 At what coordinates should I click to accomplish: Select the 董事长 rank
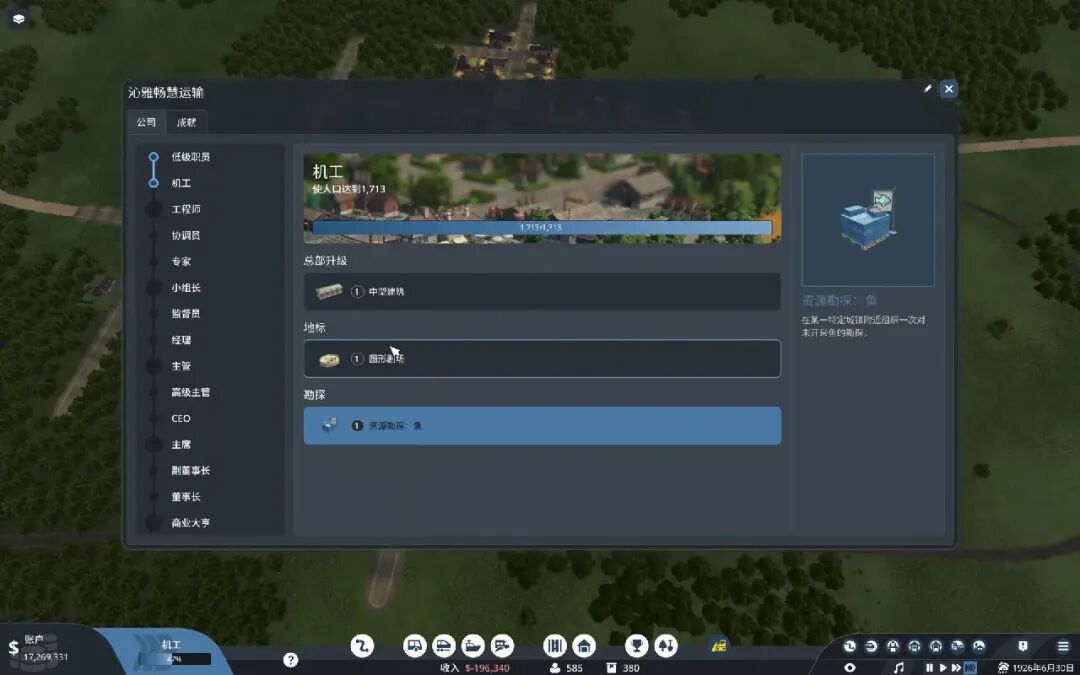[186, 497]
